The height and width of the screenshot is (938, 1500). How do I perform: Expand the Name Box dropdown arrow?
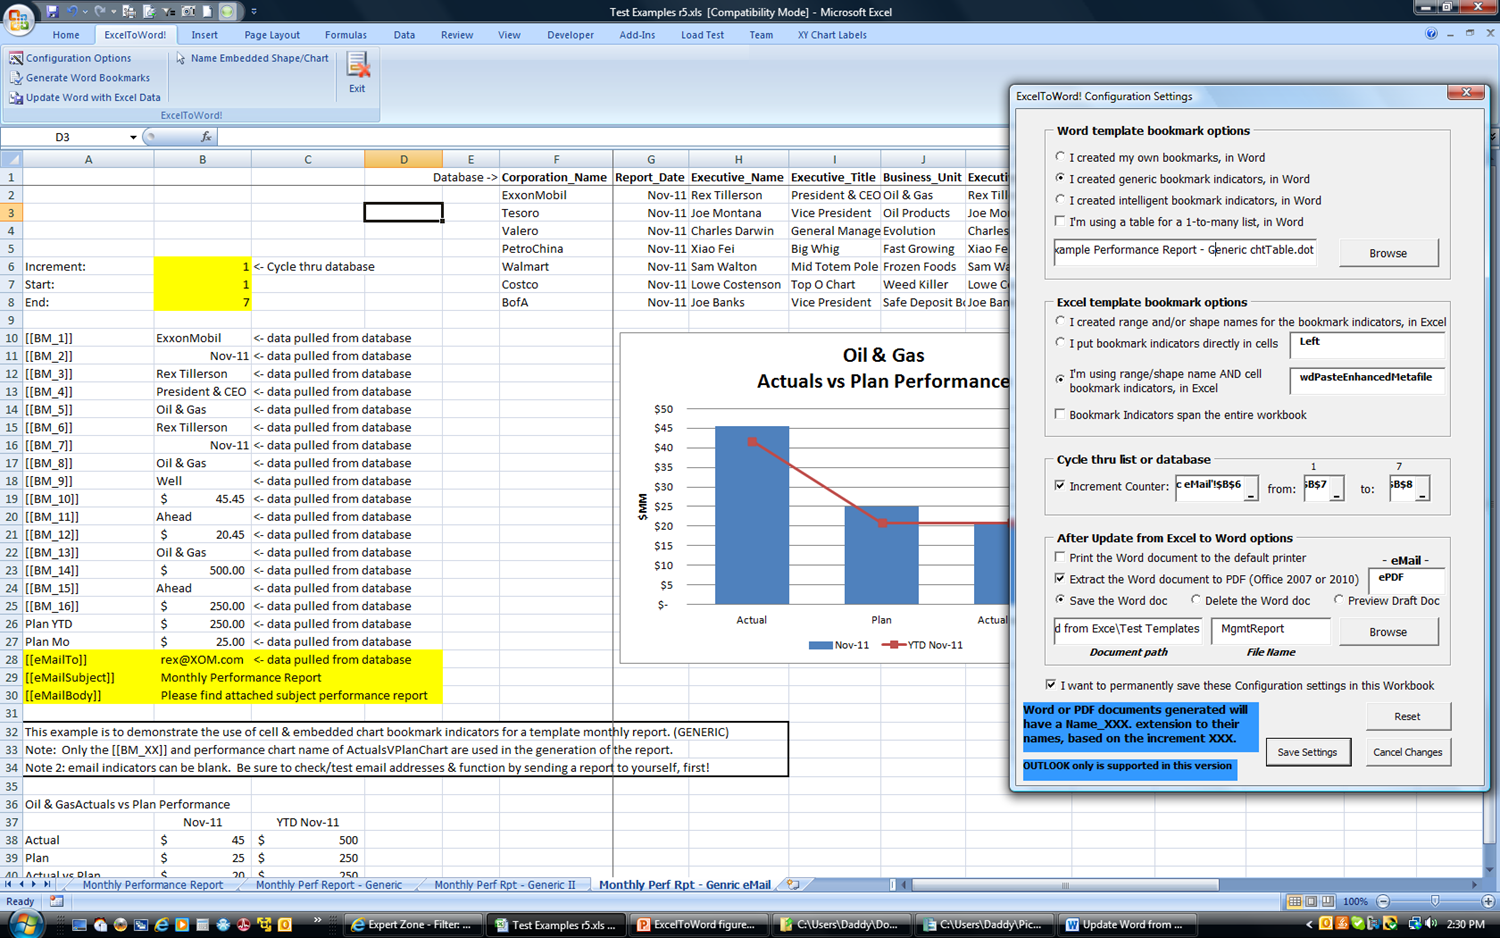tap(133, 137)
